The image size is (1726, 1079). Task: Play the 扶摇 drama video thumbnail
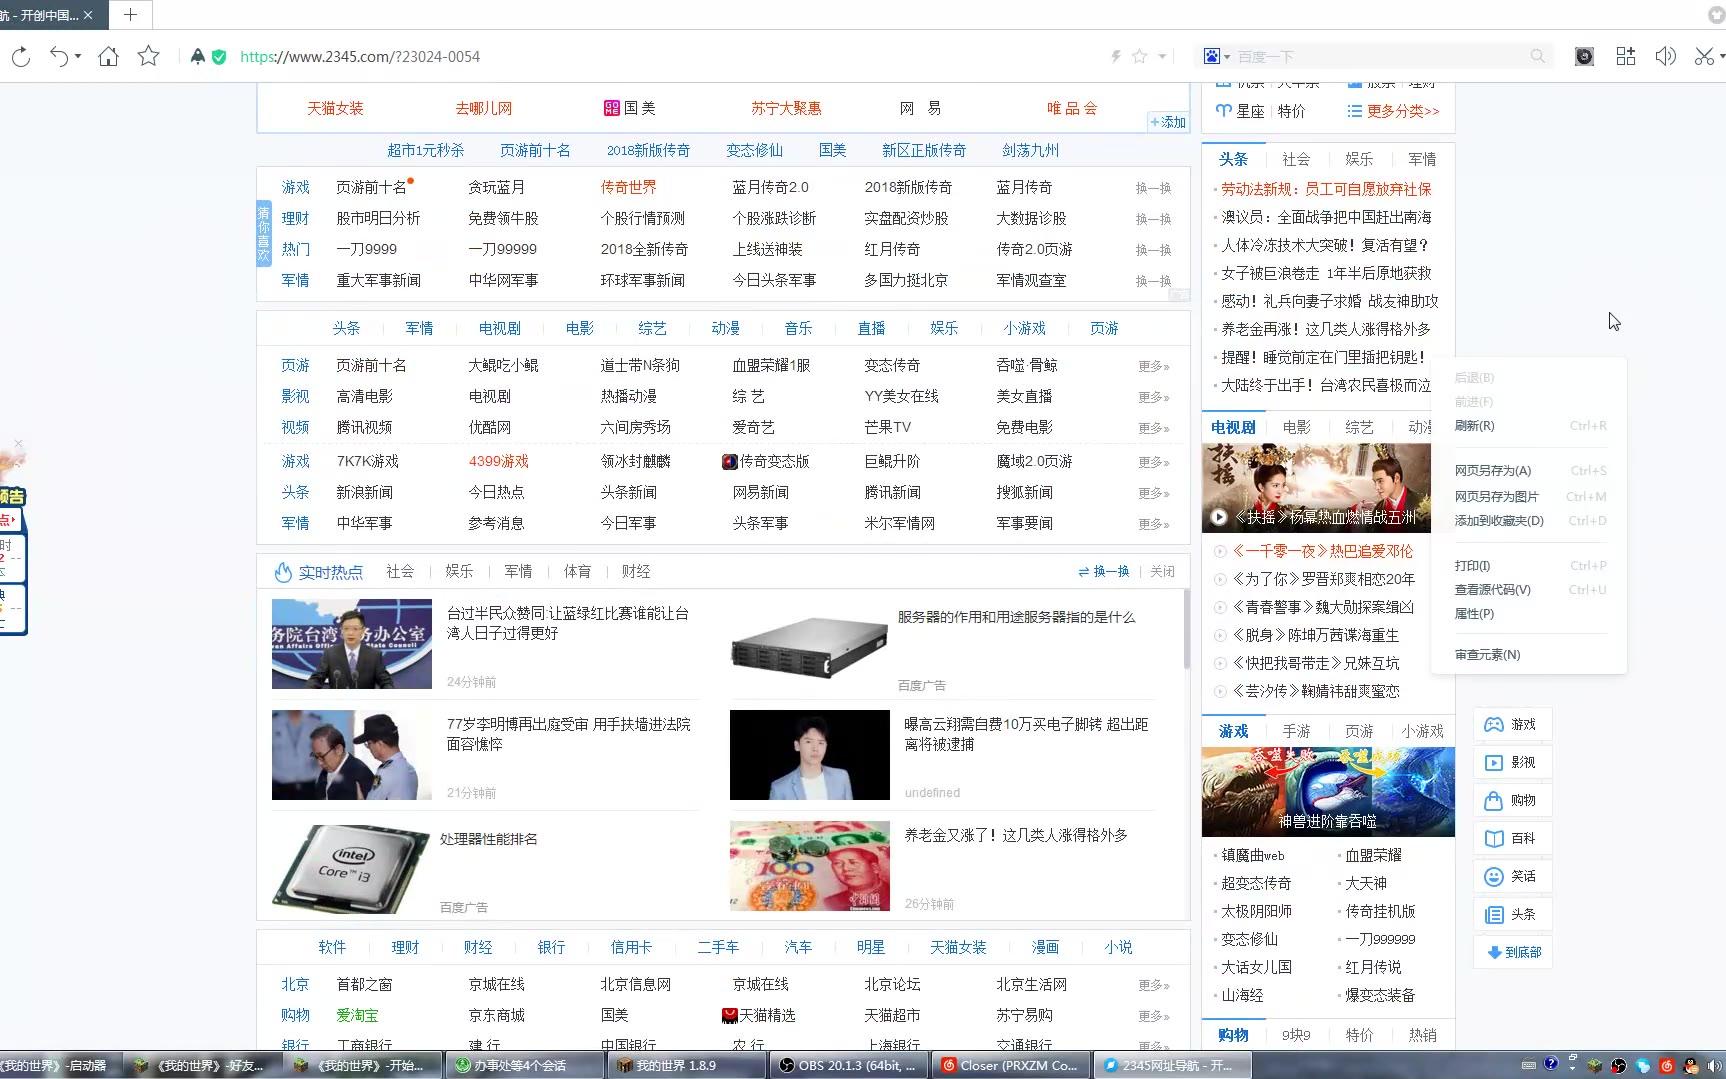(x=1316, y=488)
